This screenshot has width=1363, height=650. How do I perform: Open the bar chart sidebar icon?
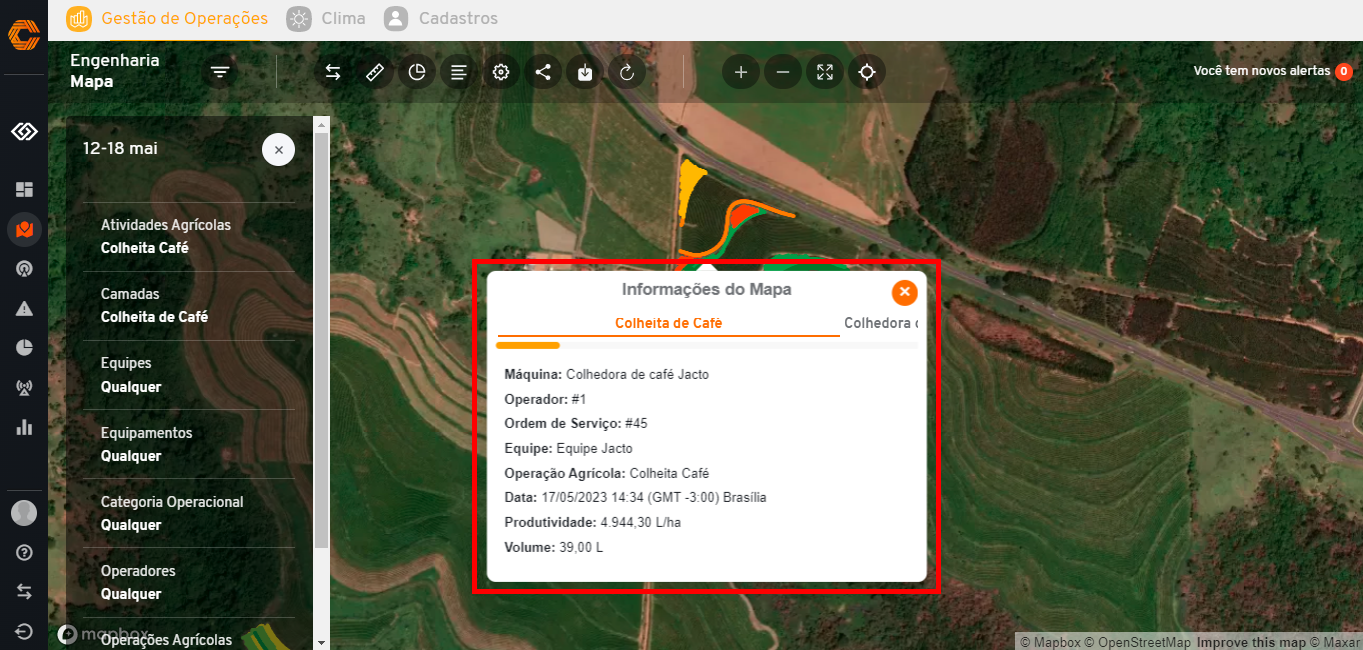pyautogui.click(x=24, y=427)
